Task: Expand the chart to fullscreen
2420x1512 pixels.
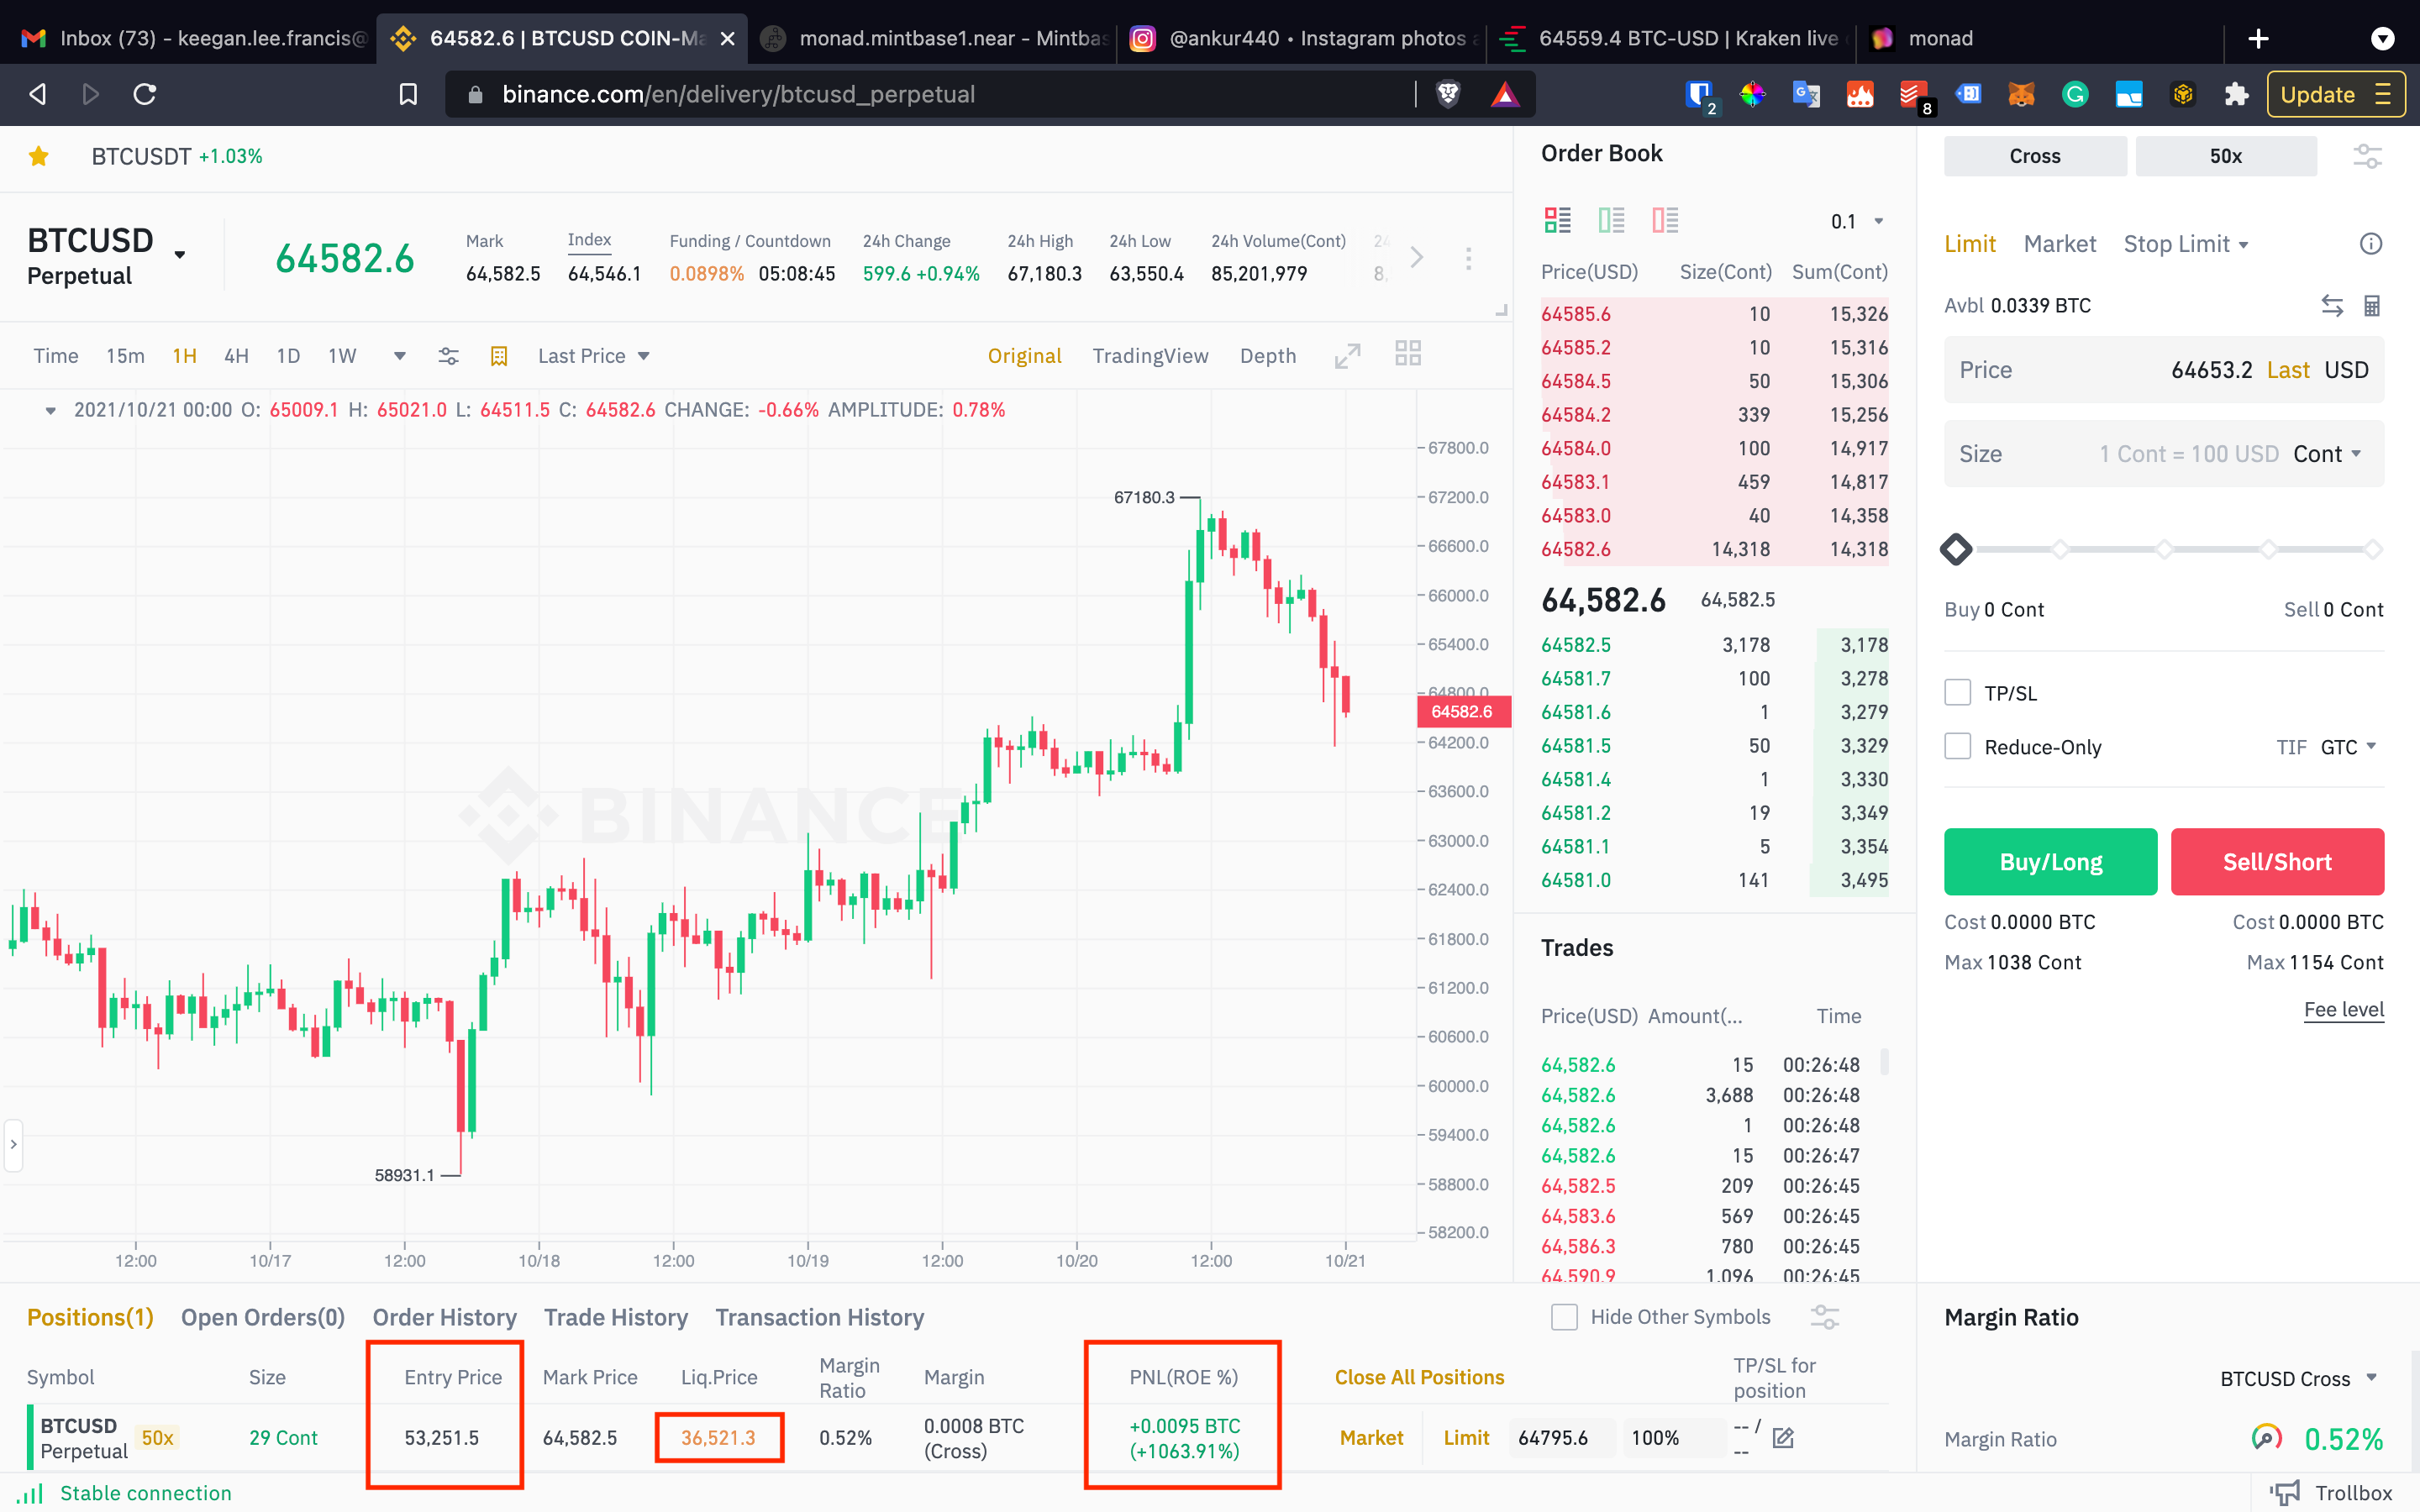Action: tap(1347, 355)
